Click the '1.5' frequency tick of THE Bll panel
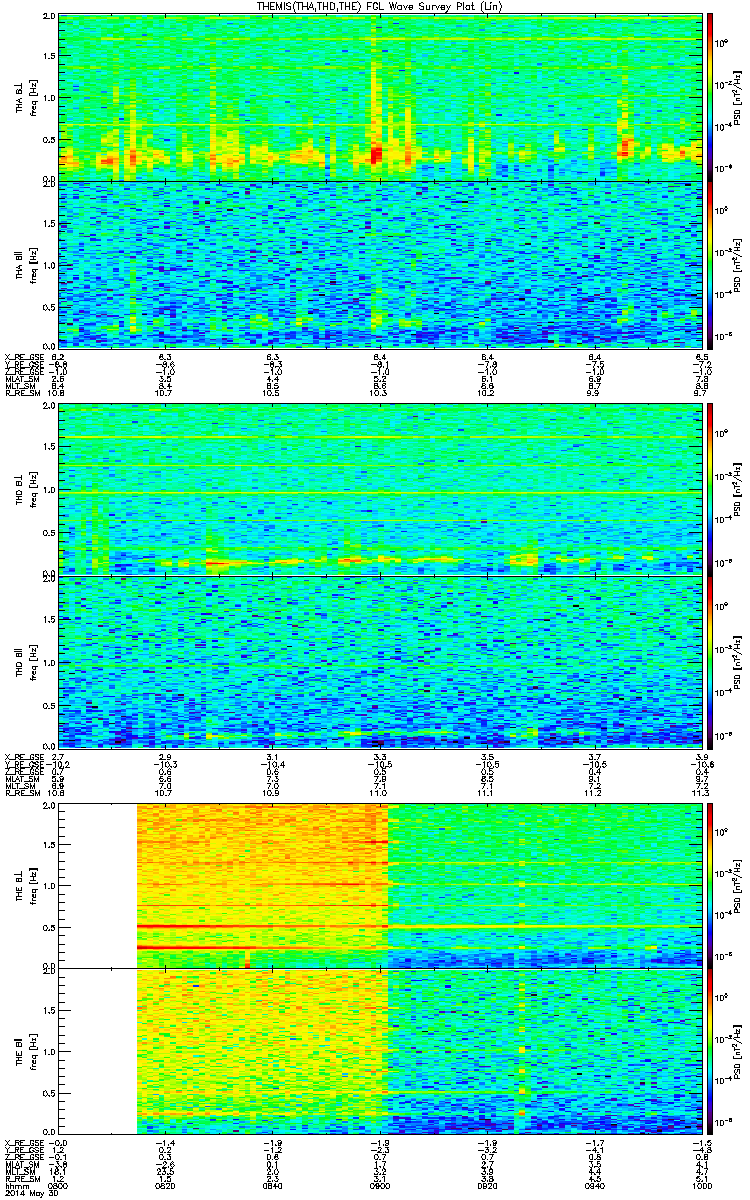This screenshot has width=750, height=1200. click(x=49, y=1011)
